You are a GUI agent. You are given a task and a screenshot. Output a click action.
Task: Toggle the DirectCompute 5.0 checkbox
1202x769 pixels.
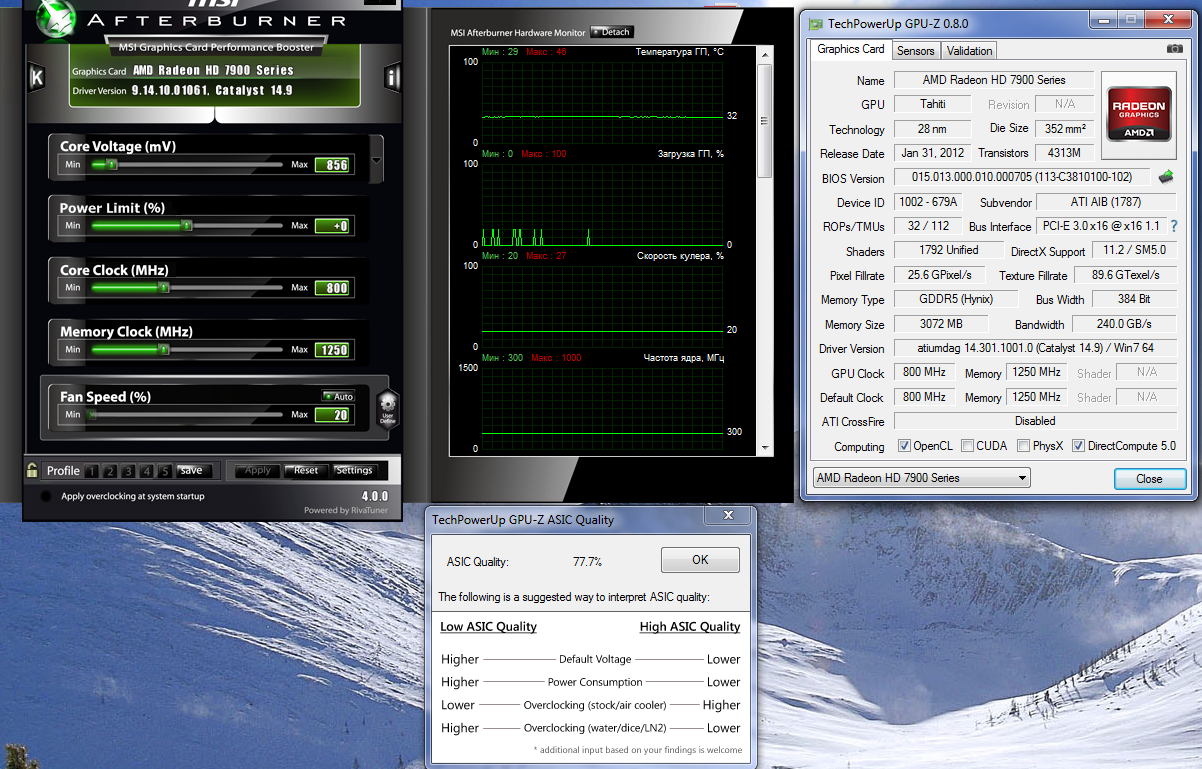(1079, 446)
